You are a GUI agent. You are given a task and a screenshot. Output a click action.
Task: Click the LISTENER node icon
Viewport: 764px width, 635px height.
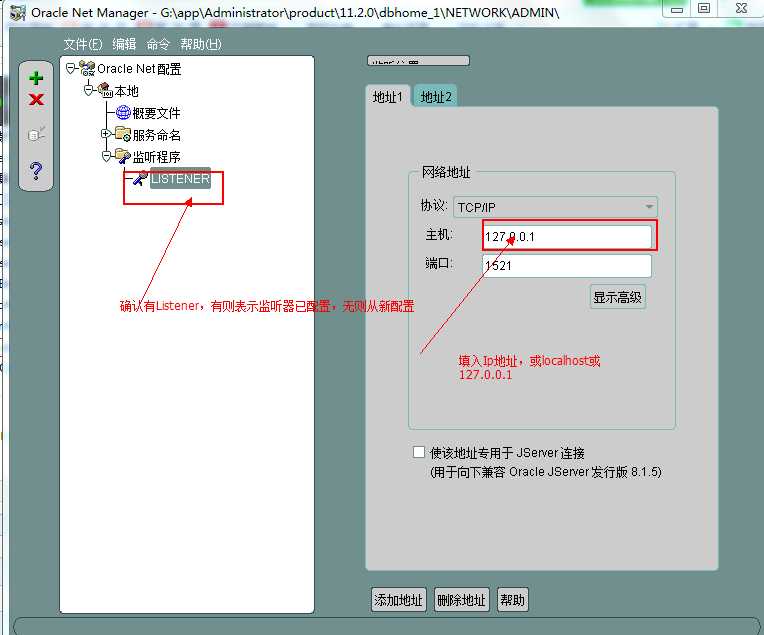[140, 178]
